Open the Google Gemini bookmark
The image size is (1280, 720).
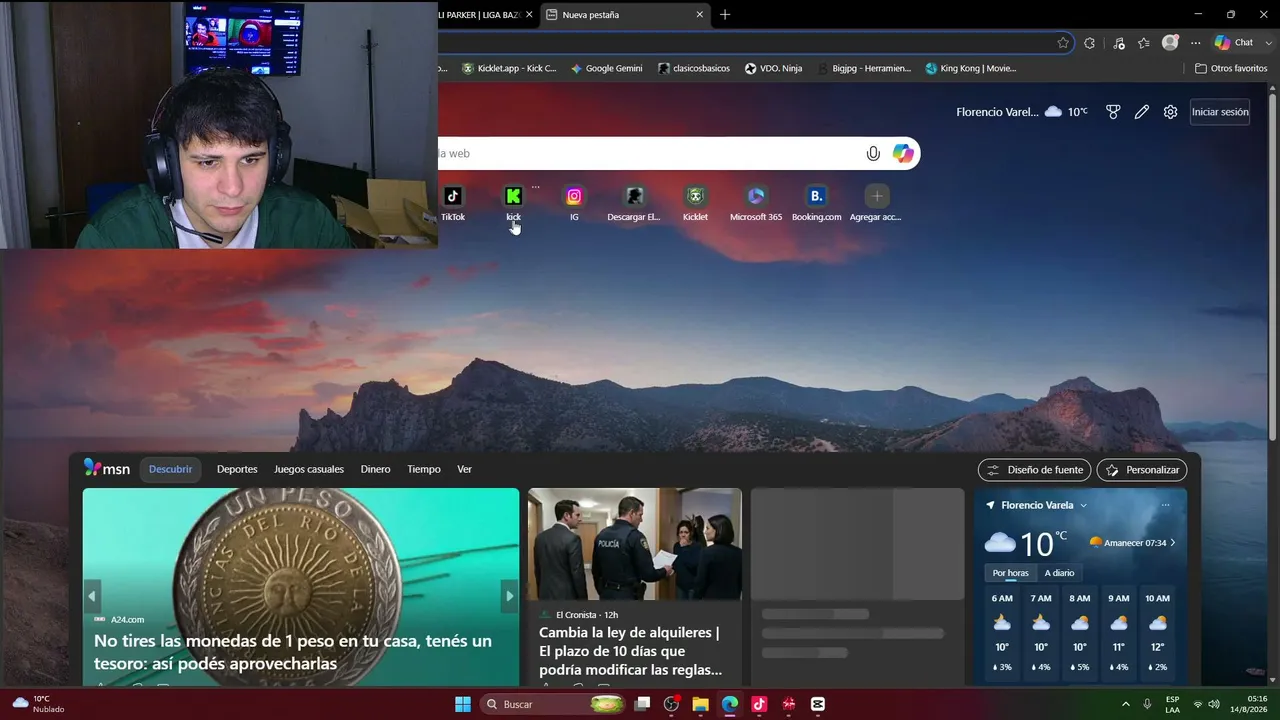(606, 68)
